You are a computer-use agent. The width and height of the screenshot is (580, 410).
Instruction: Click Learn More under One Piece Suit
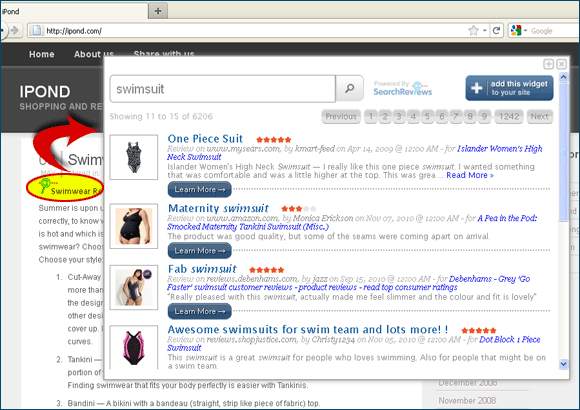[199, 189]
